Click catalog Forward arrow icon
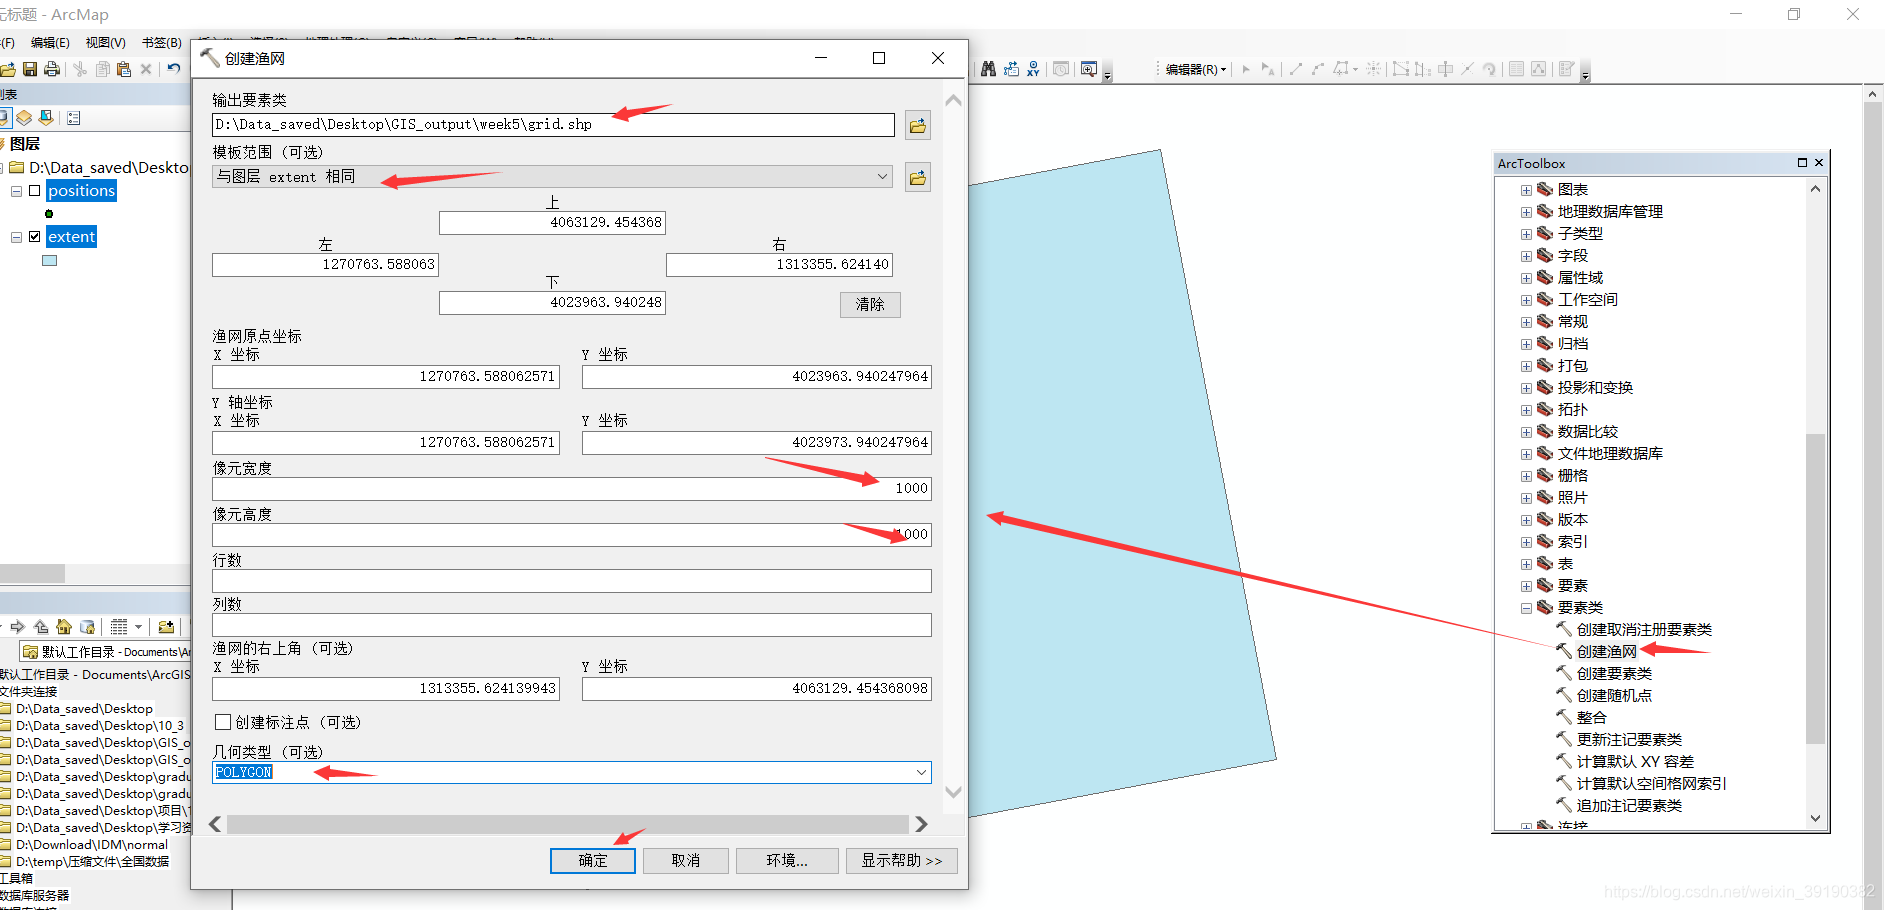Viewport: 1885px width, 910px height. (18, 627)
